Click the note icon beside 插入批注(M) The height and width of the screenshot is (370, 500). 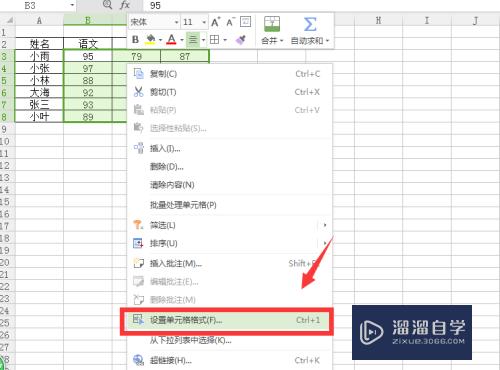pos(138,263)
